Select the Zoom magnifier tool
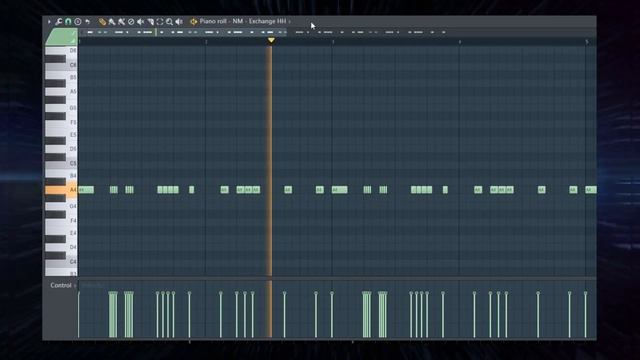Image resolution: width=640 pixels, height=360 pixels. point(169,22)
